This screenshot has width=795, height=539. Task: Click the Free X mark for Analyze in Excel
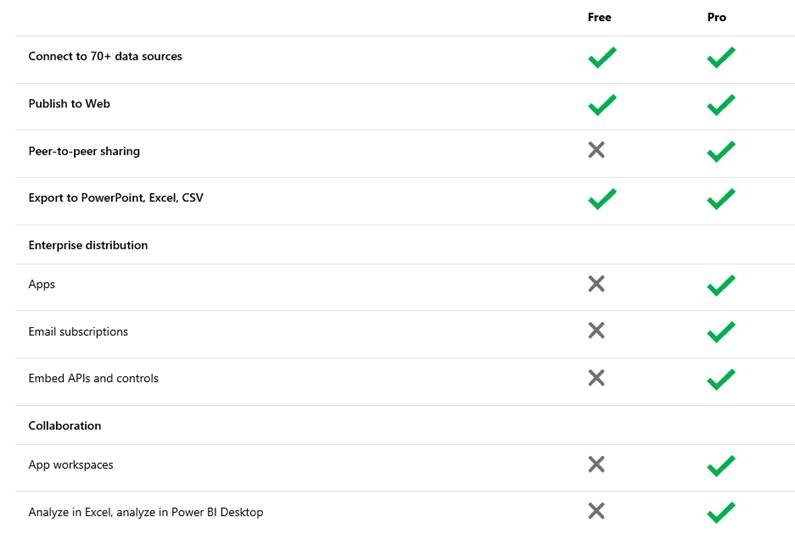596,511
